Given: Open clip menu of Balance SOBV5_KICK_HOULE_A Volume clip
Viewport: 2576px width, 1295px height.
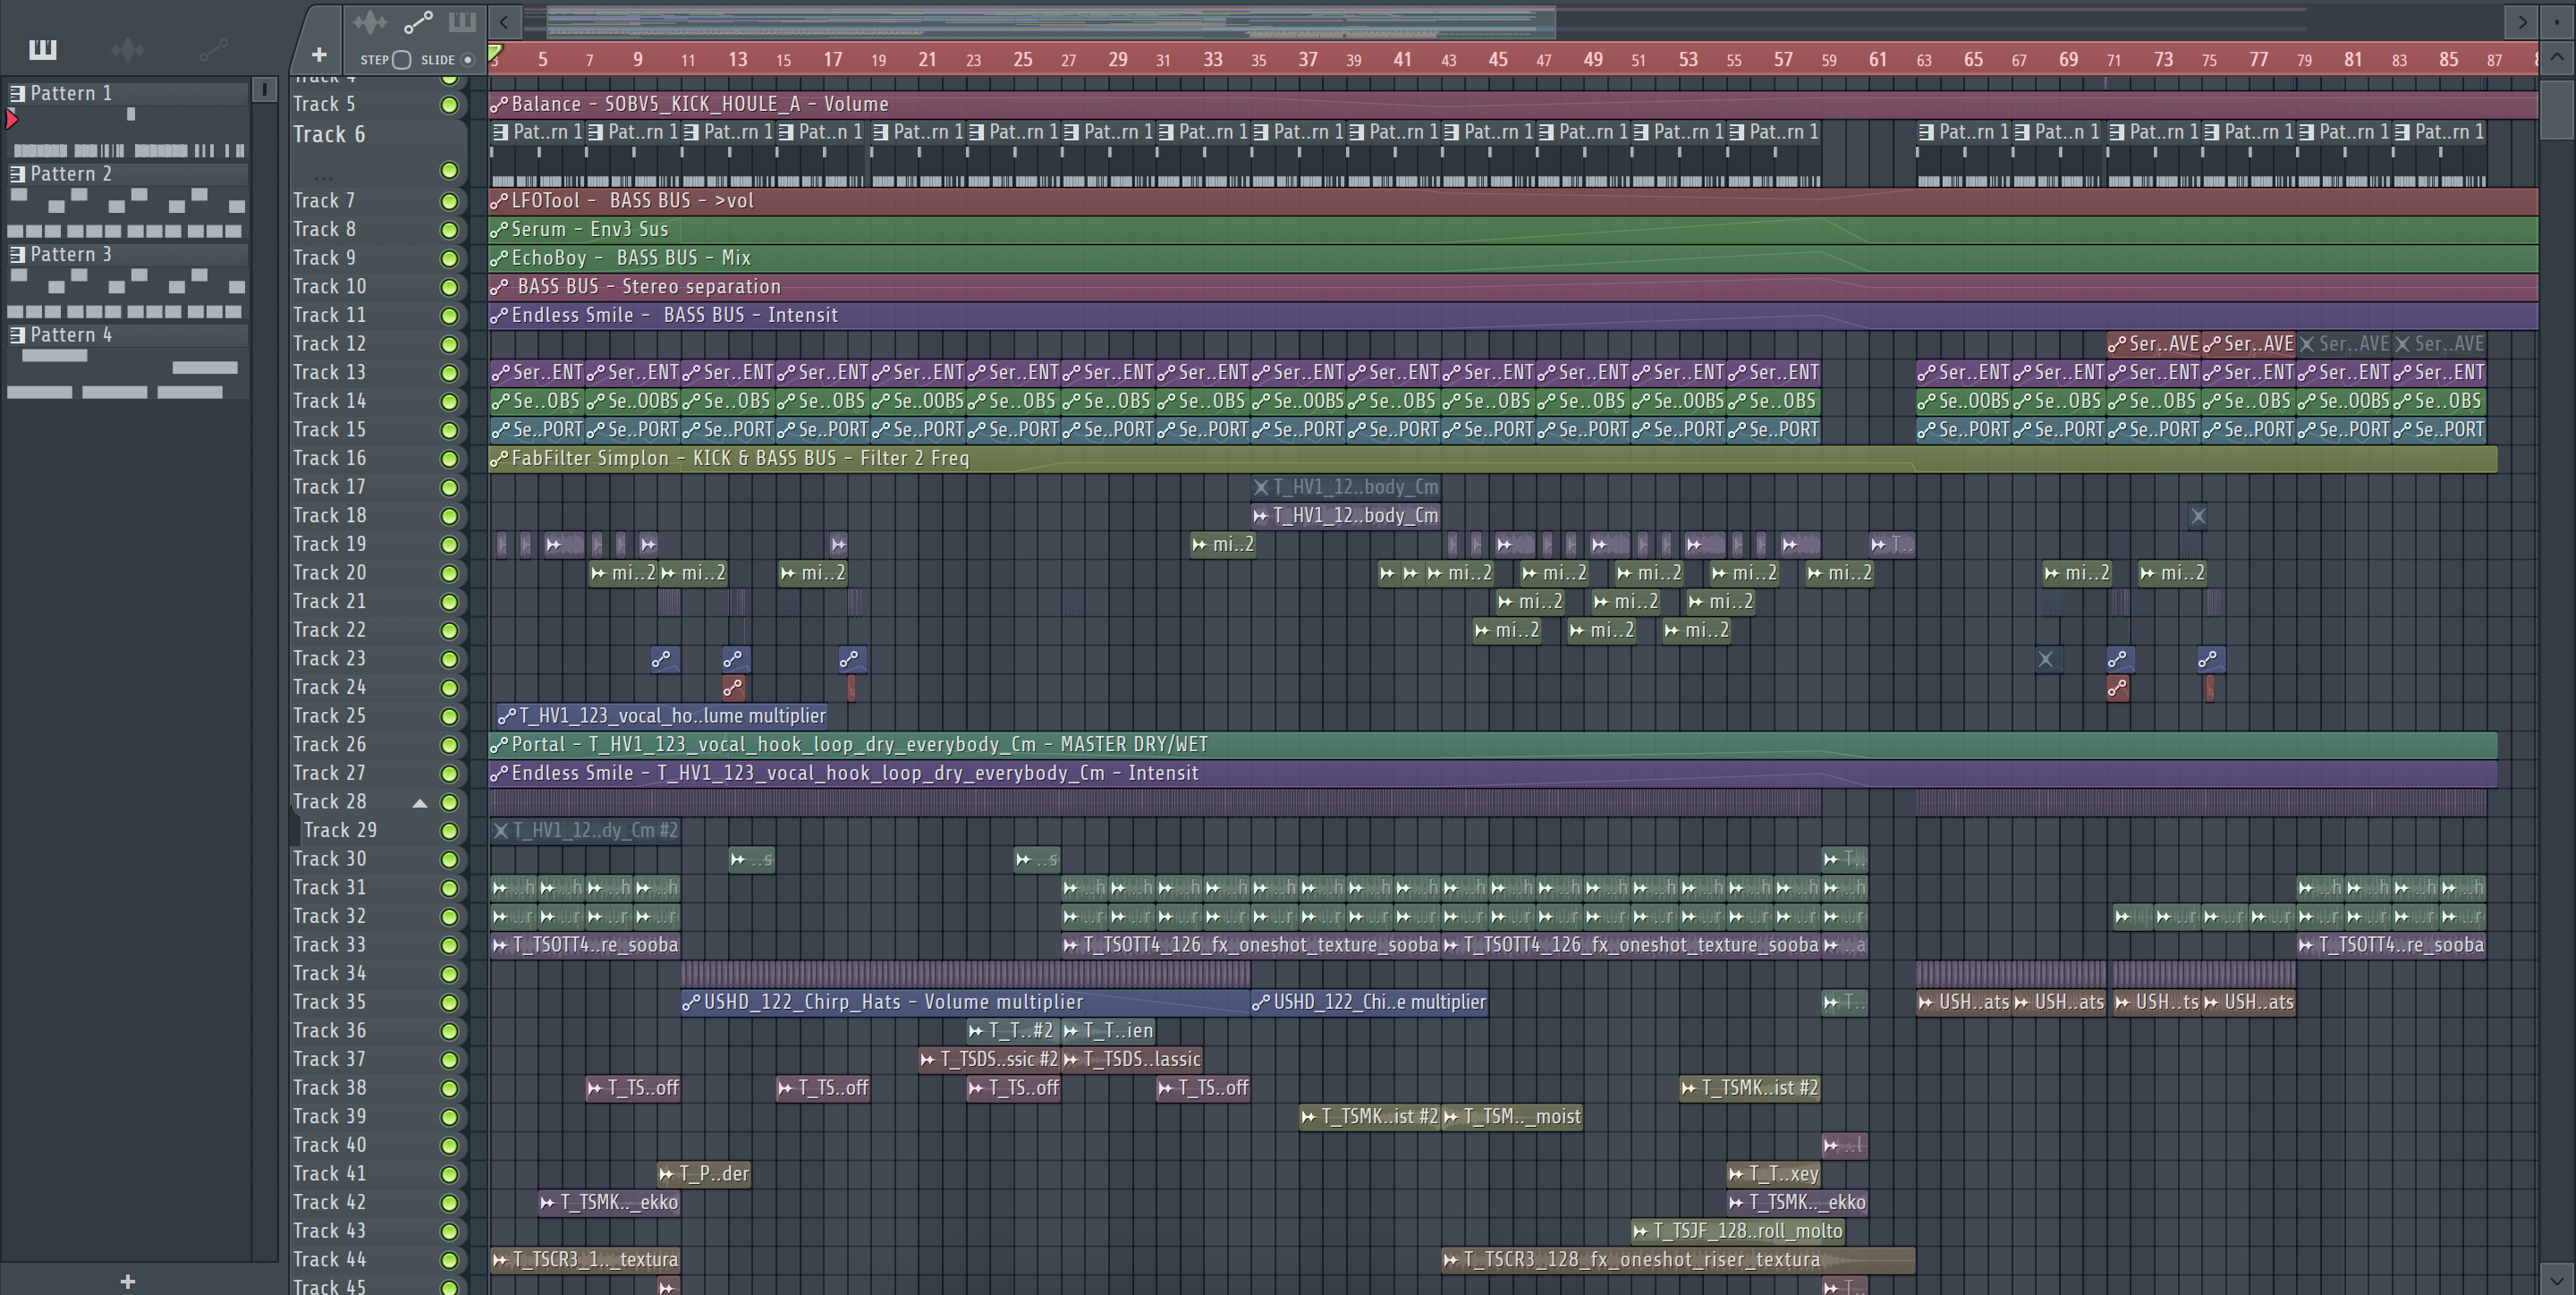Looking at the screenshot, I should click(499, 104).
